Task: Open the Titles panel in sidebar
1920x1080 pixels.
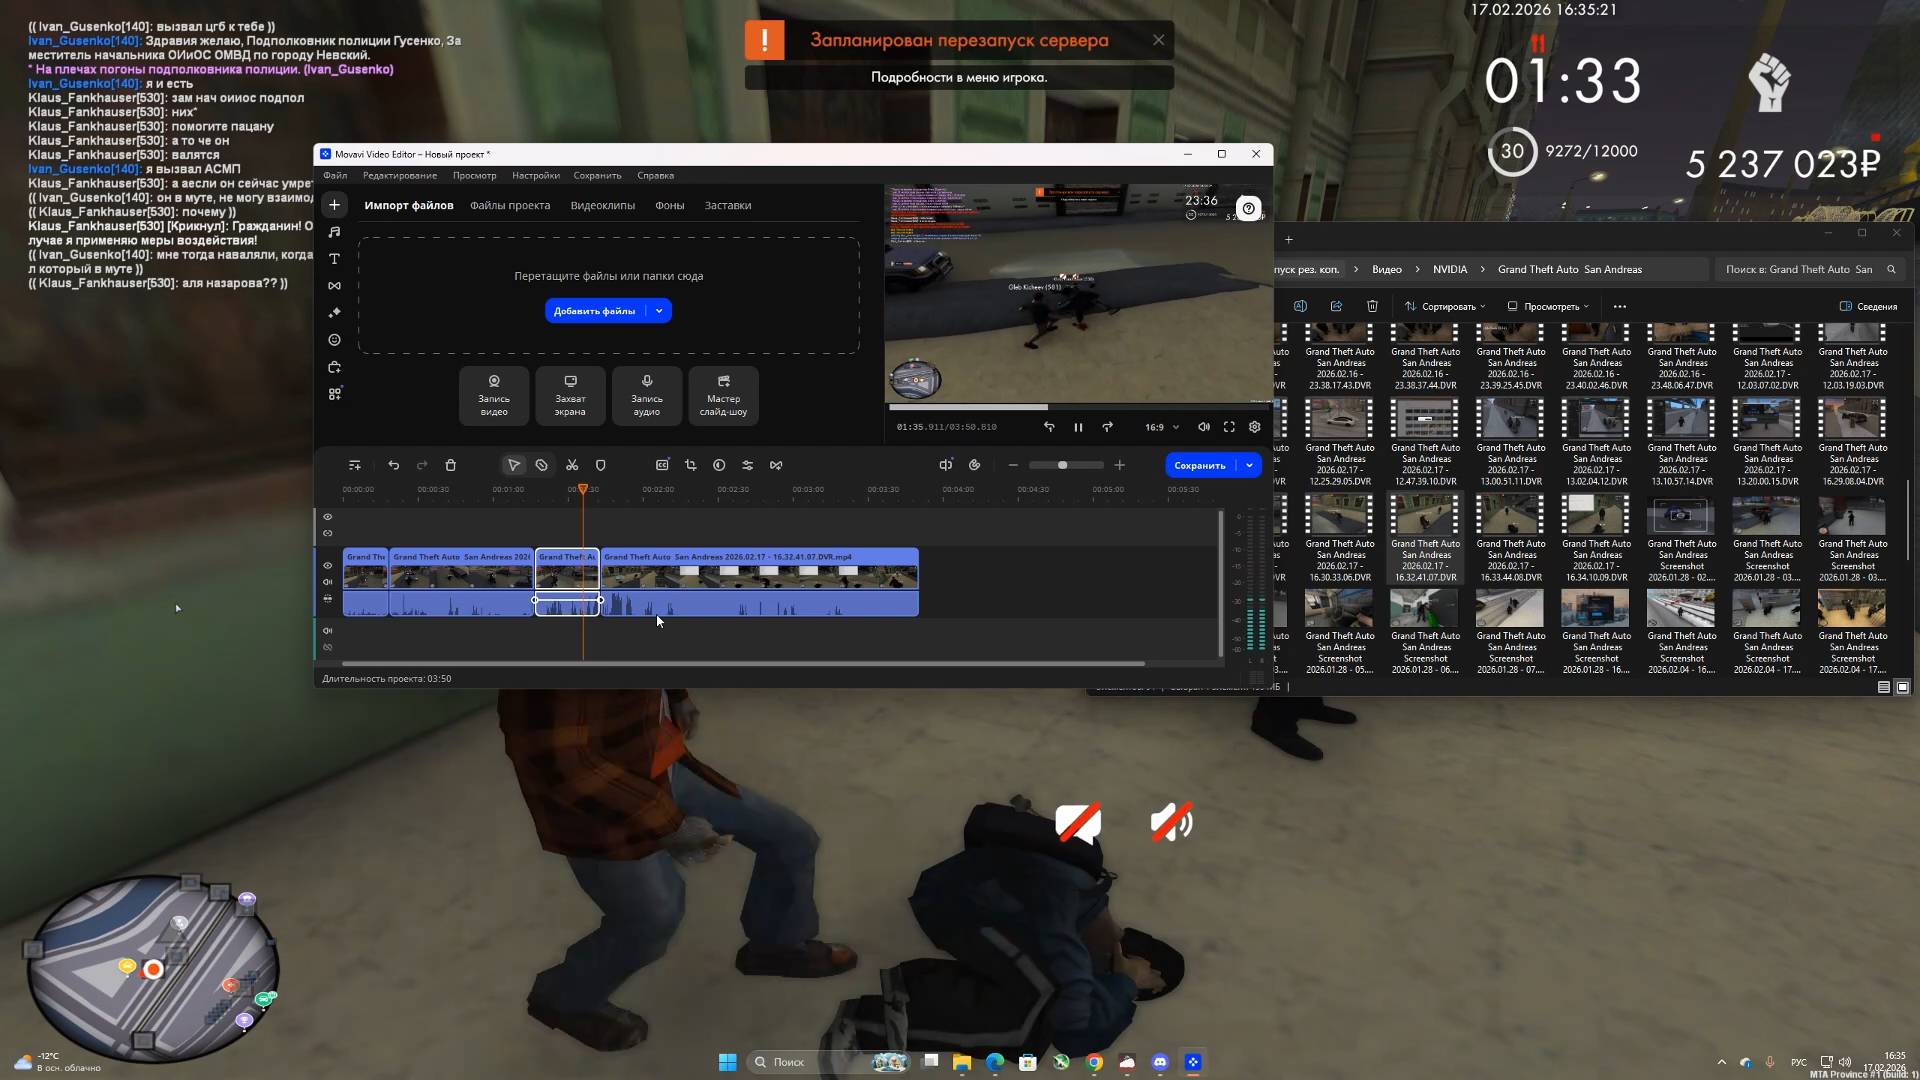Action: pos(334,259)
